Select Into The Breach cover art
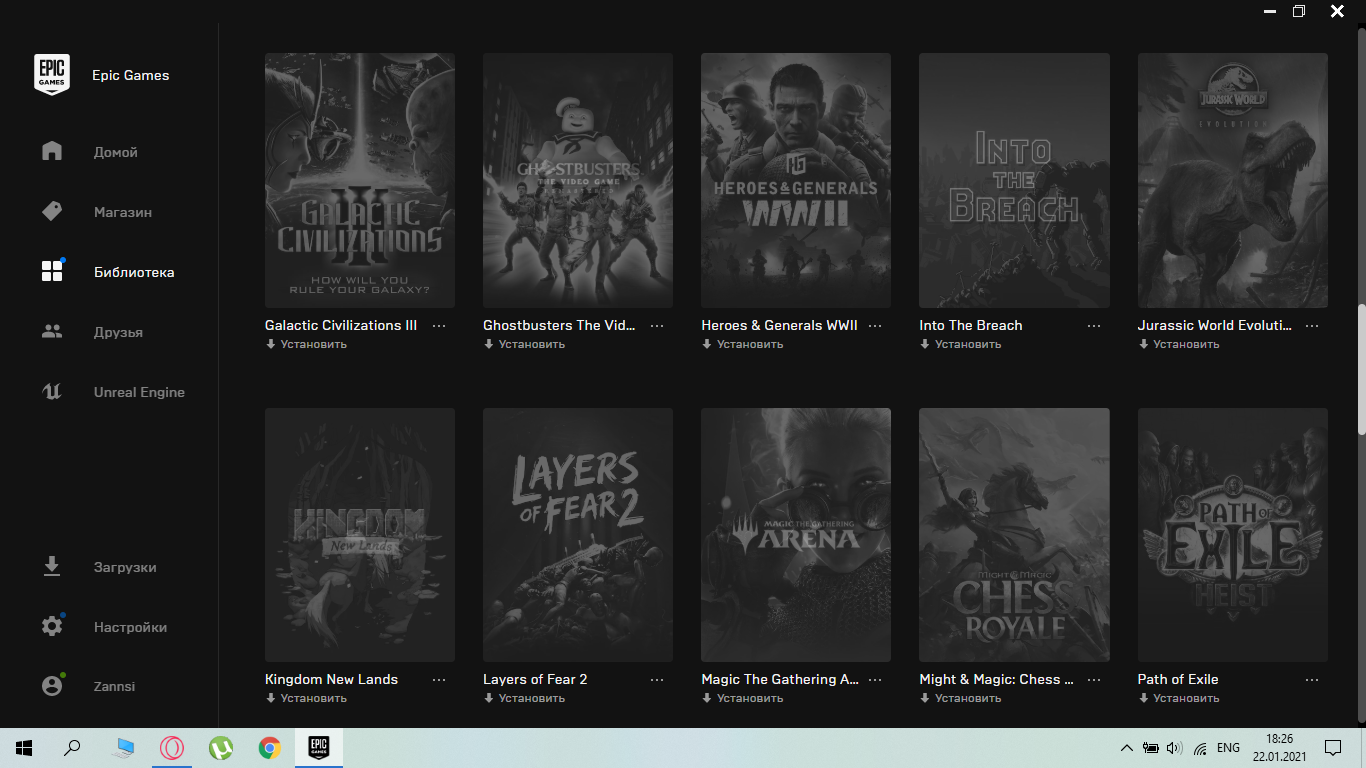 (1014, 180)
